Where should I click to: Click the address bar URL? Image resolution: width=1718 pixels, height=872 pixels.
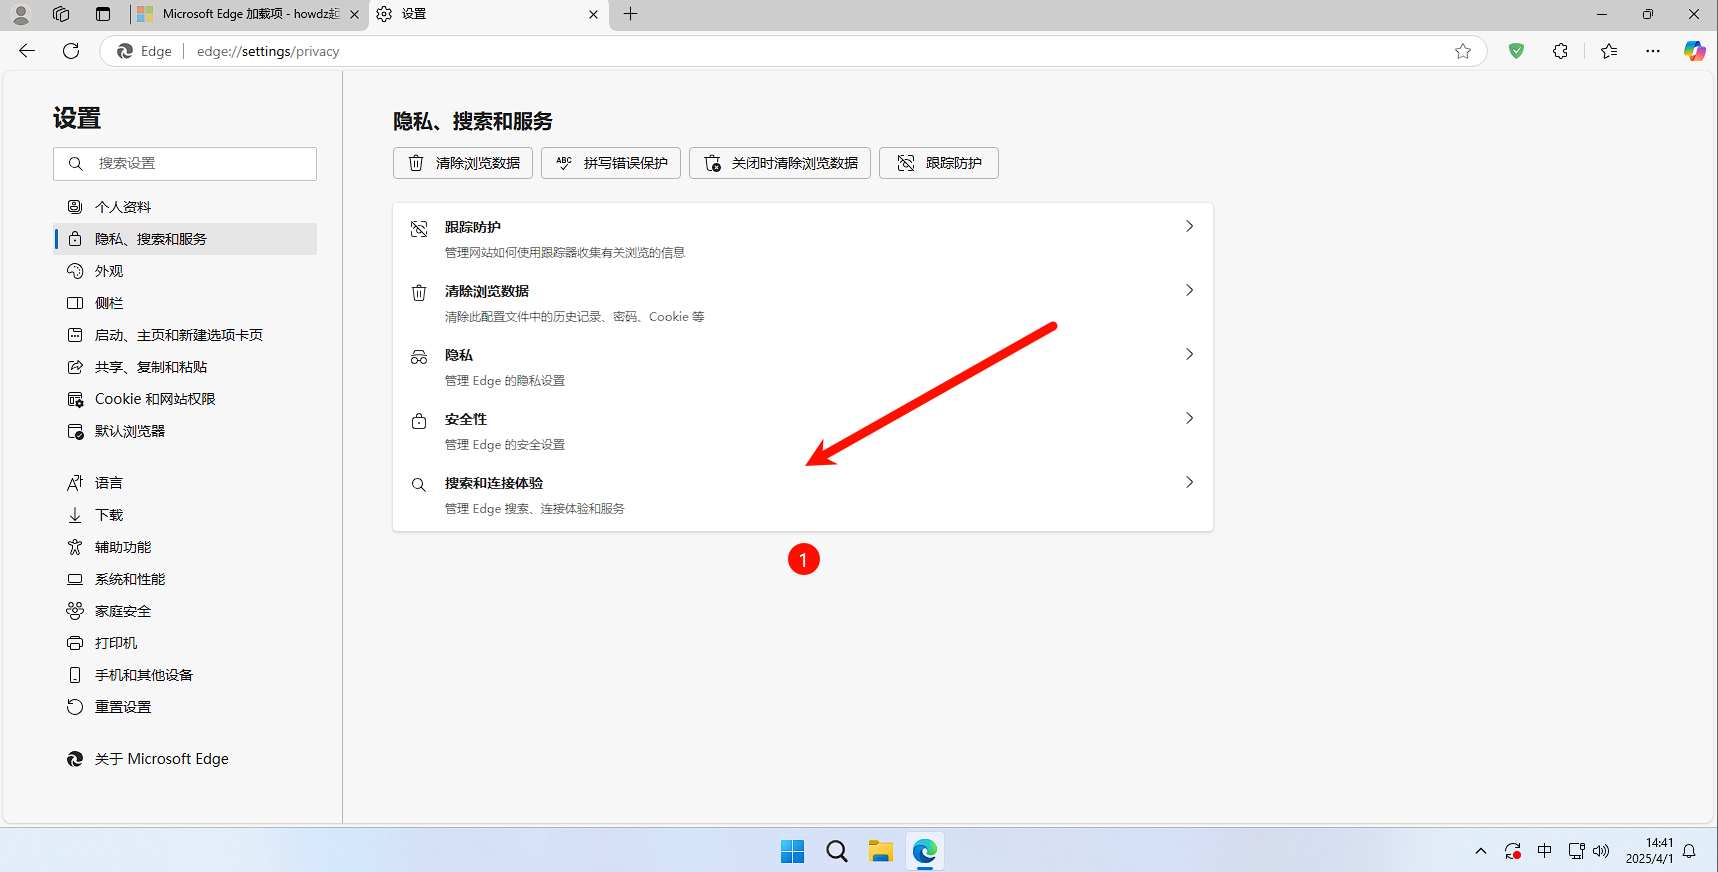pyautogui.click(x=268, y=51)
